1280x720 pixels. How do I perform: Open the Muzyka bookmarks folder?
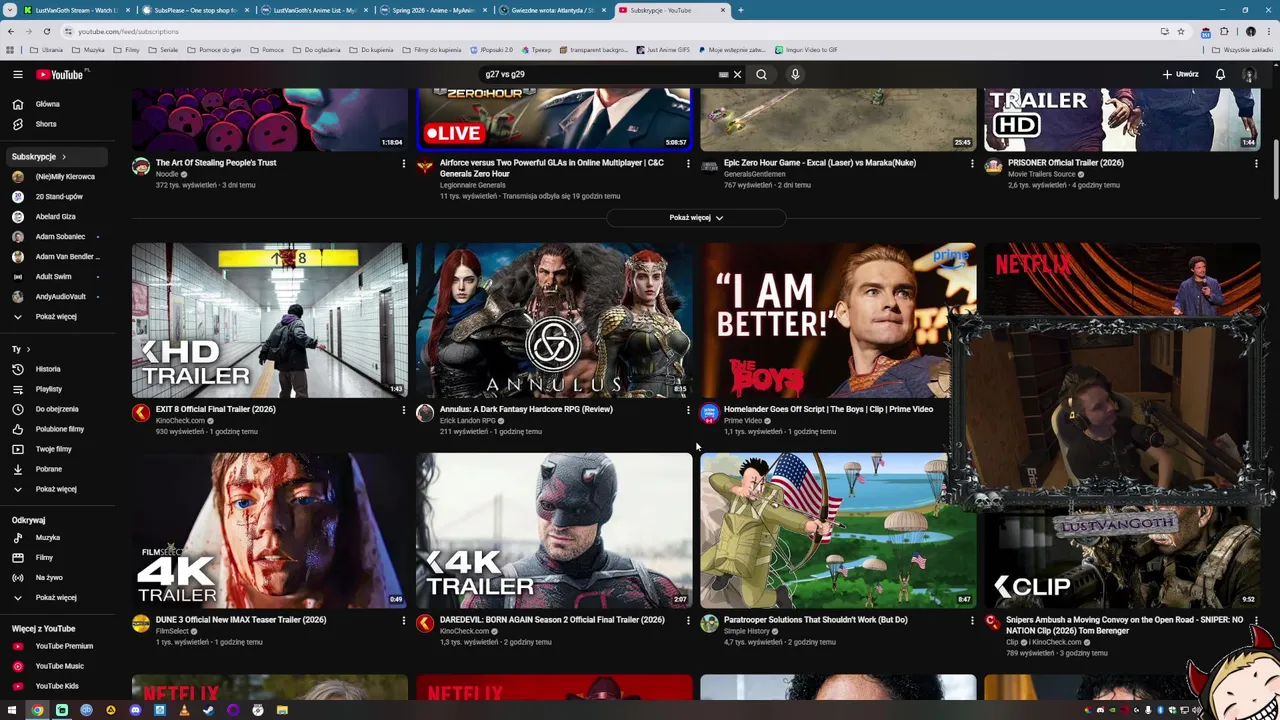[x=88, y=50]
